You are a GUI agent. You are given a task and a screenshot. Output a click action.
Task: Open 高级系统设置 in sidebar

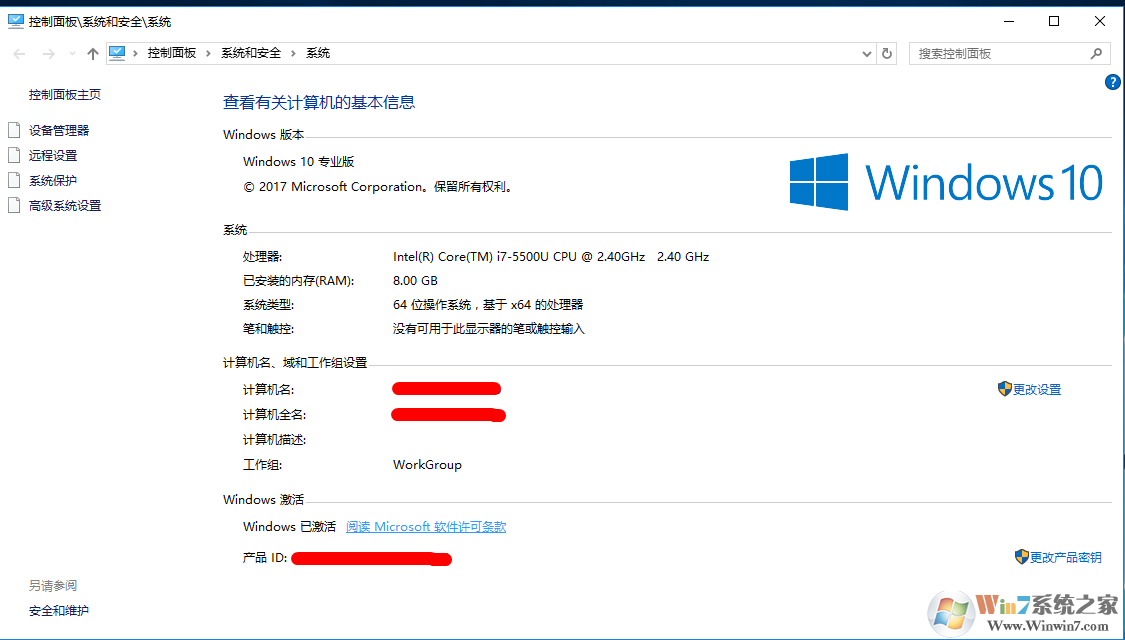pyautogui.click(x=65, y=206)
